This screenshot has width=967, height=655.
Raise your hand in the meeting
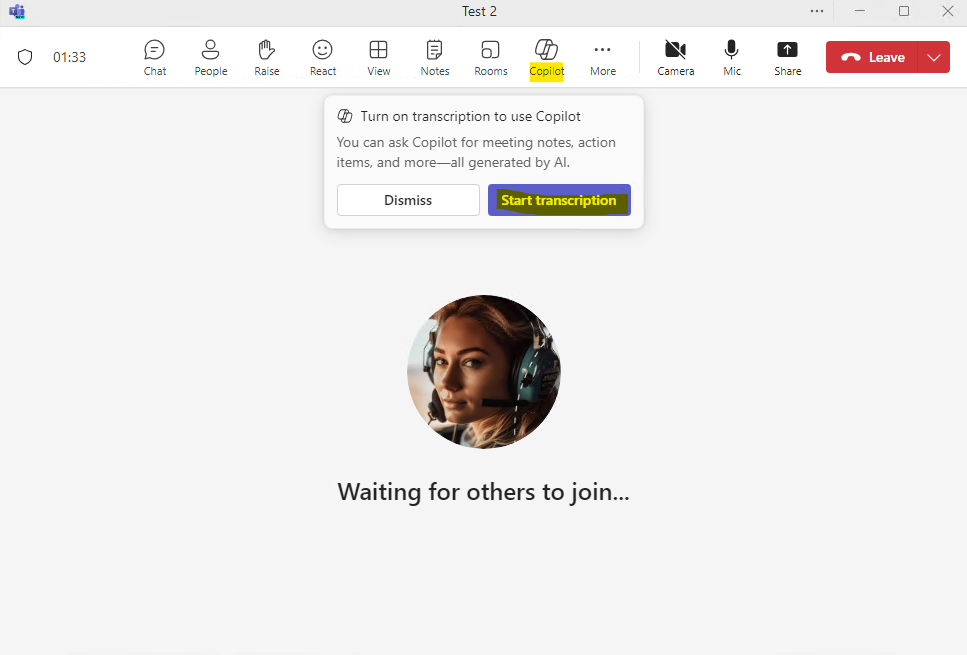[266, 58]
